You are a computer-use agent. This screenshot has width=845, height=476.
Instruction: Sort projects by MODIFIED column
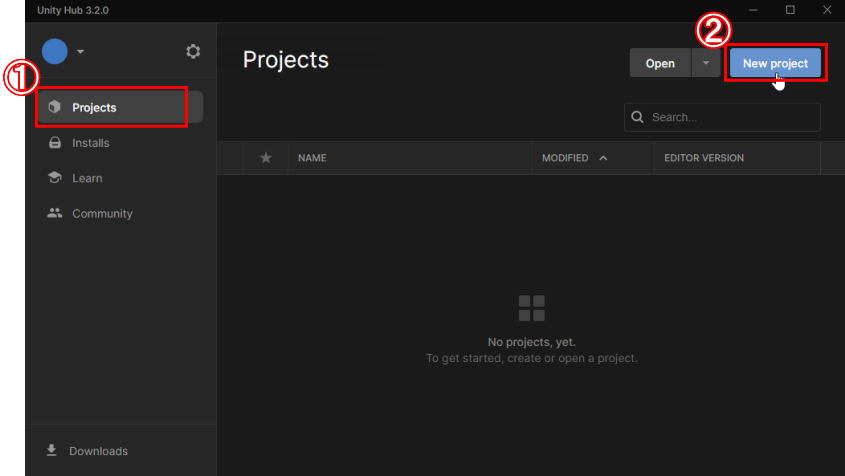(565, 158)
